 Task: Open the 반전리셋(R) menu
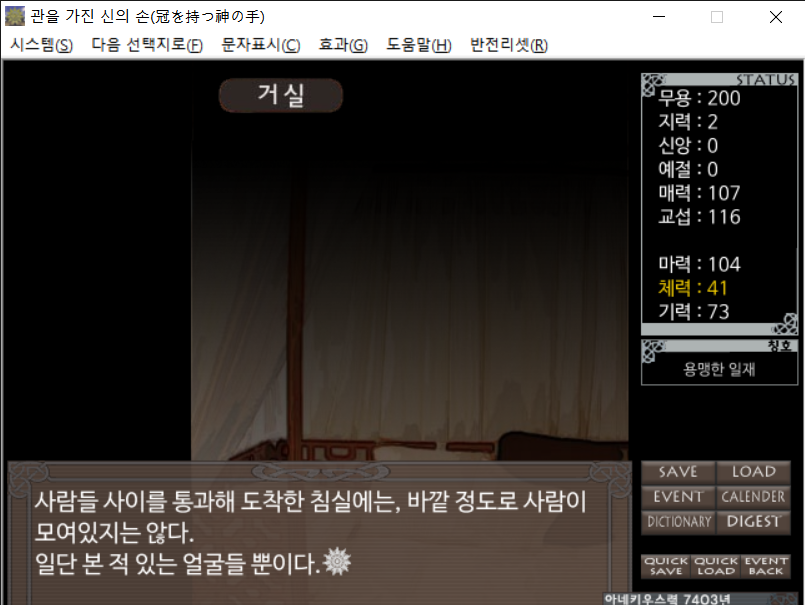click(509, 45)
